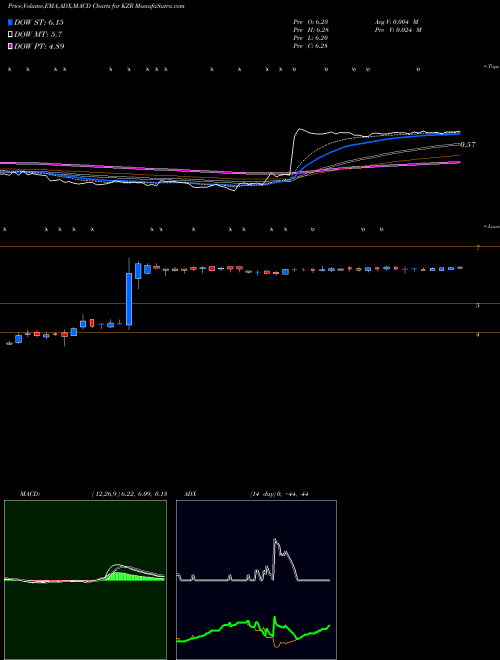
Task: Click the '<Lows' marker label
Action: 492,226
